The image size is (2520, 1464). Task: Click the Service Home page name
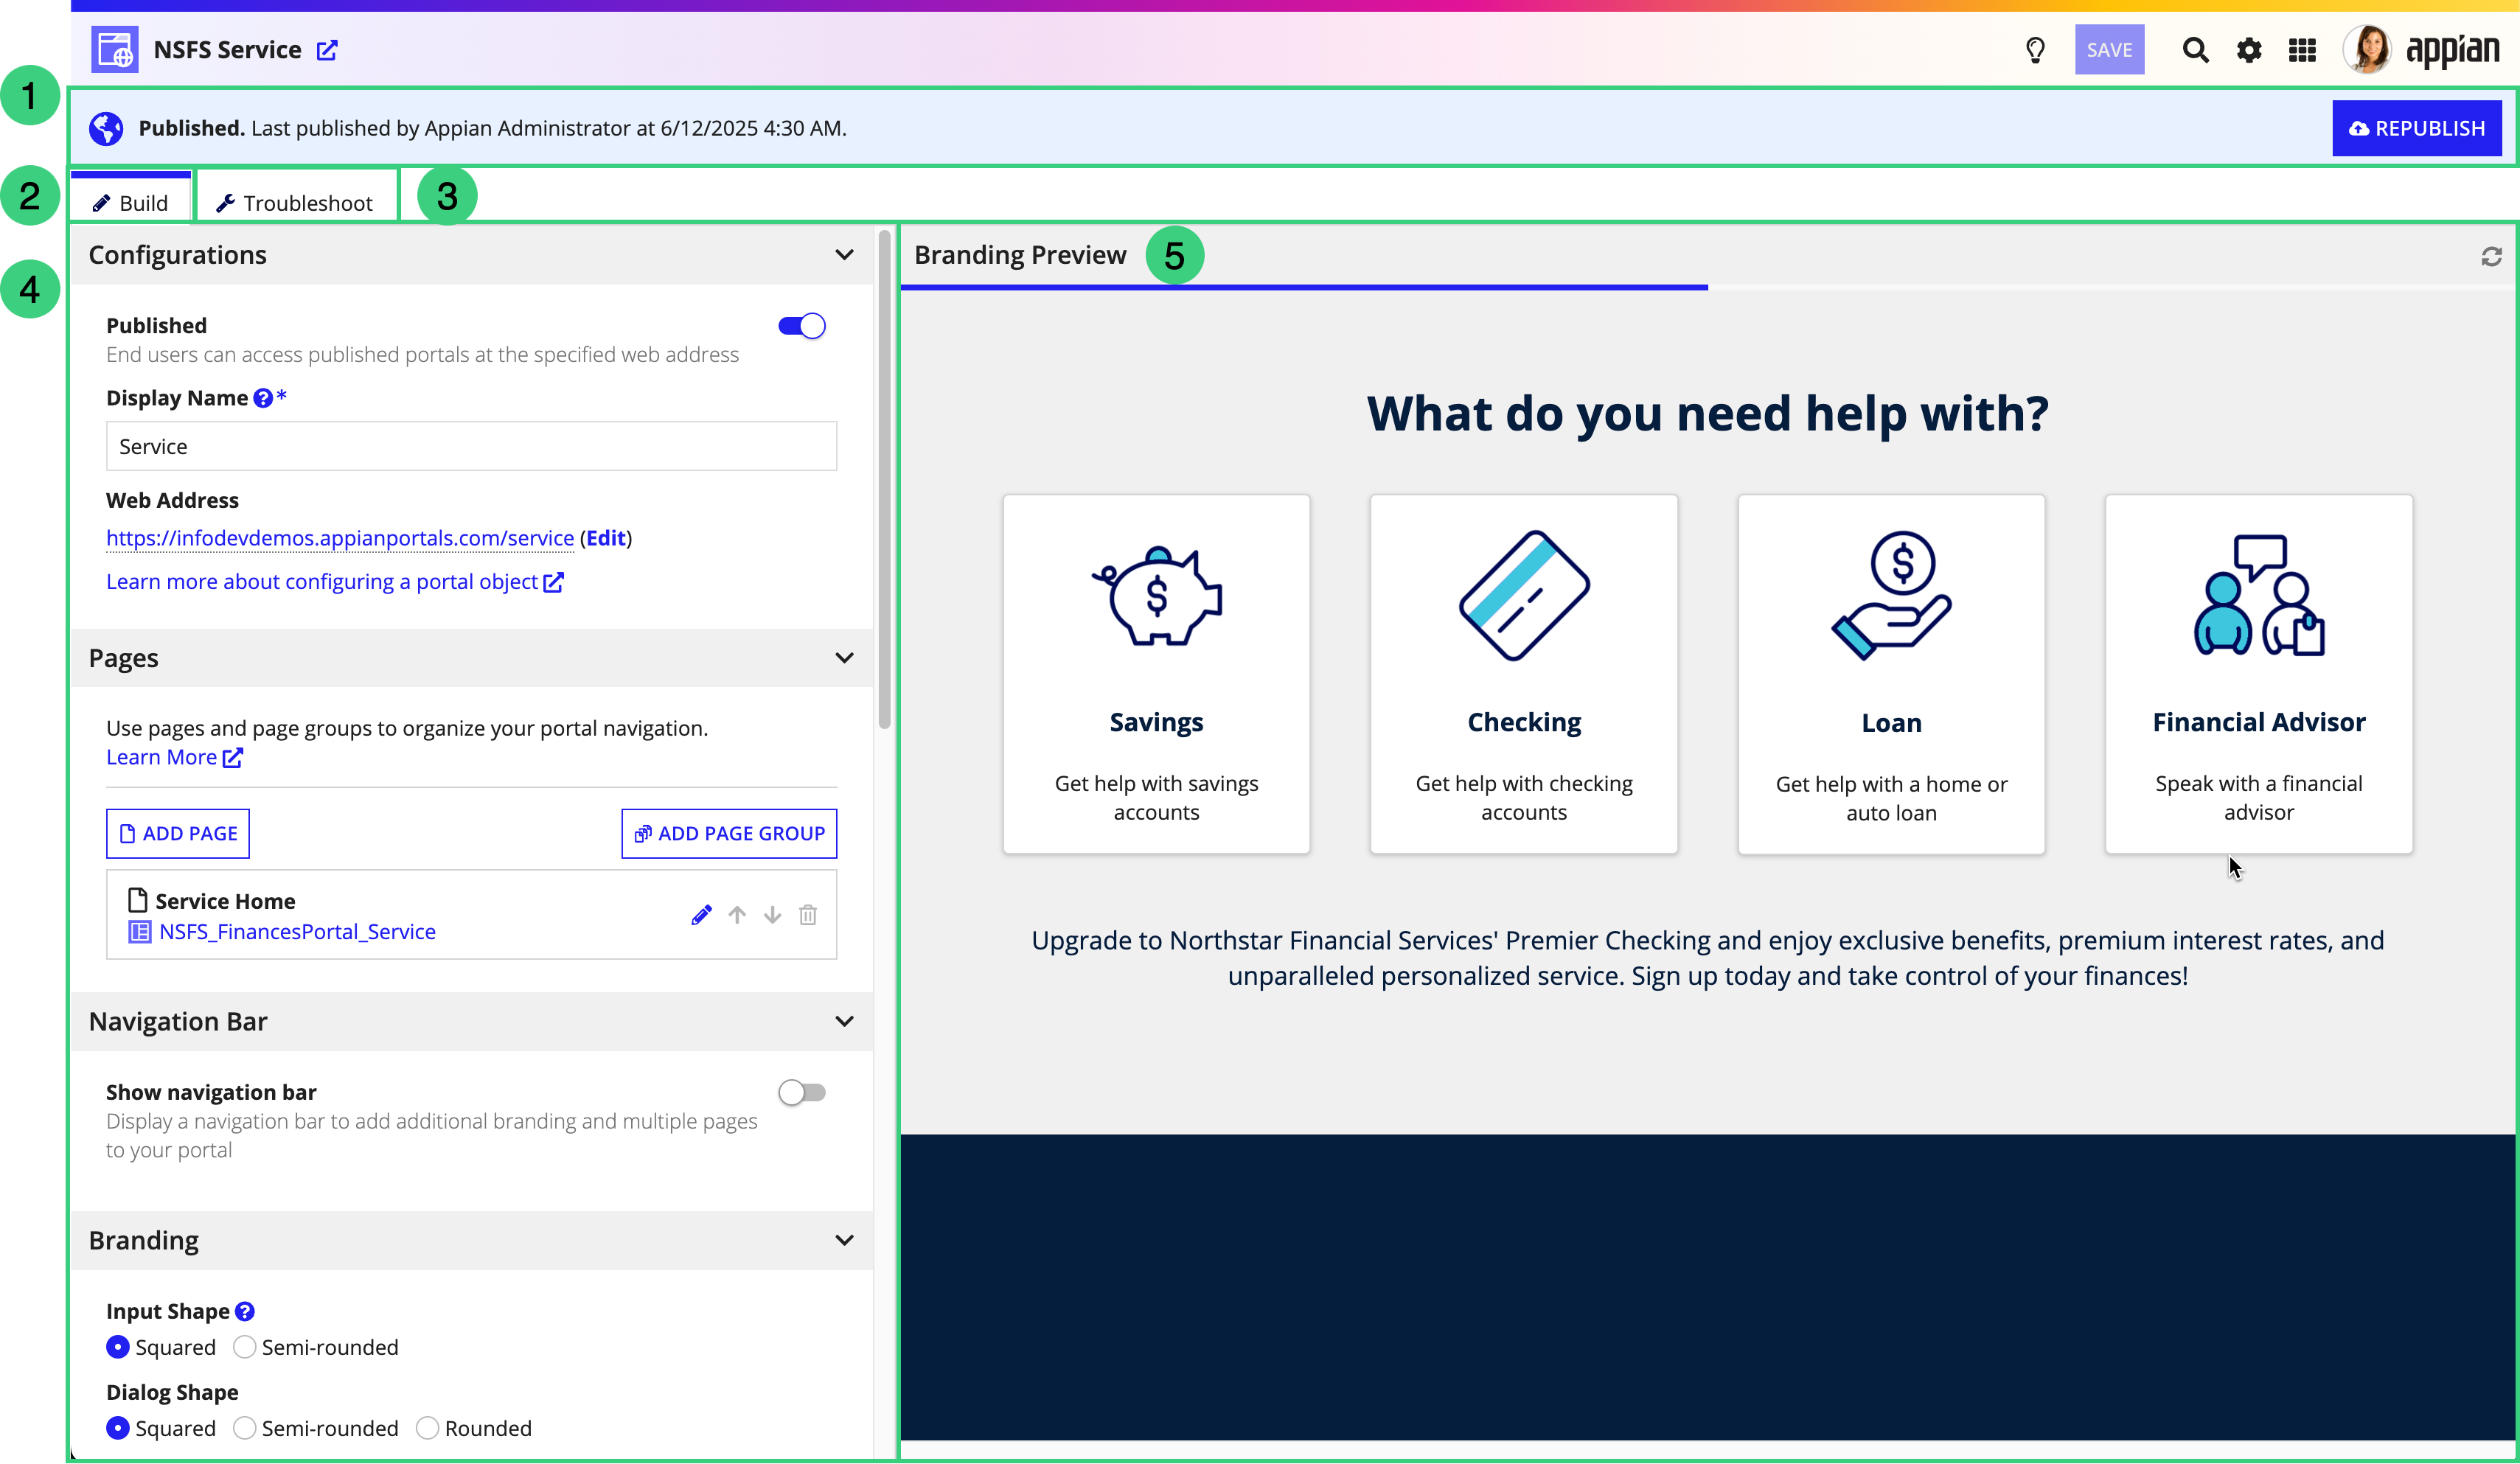tap(225, 901)
